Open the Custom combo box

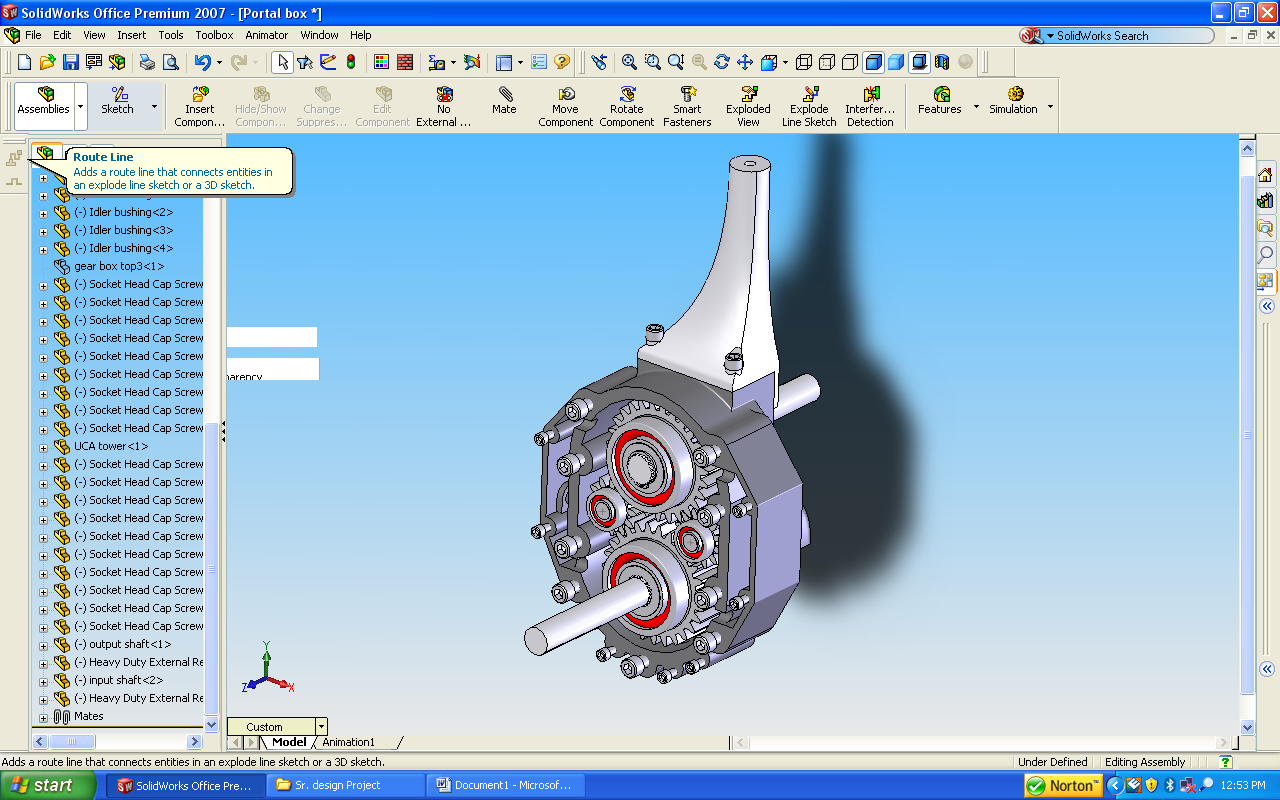(x=277, y=727)
